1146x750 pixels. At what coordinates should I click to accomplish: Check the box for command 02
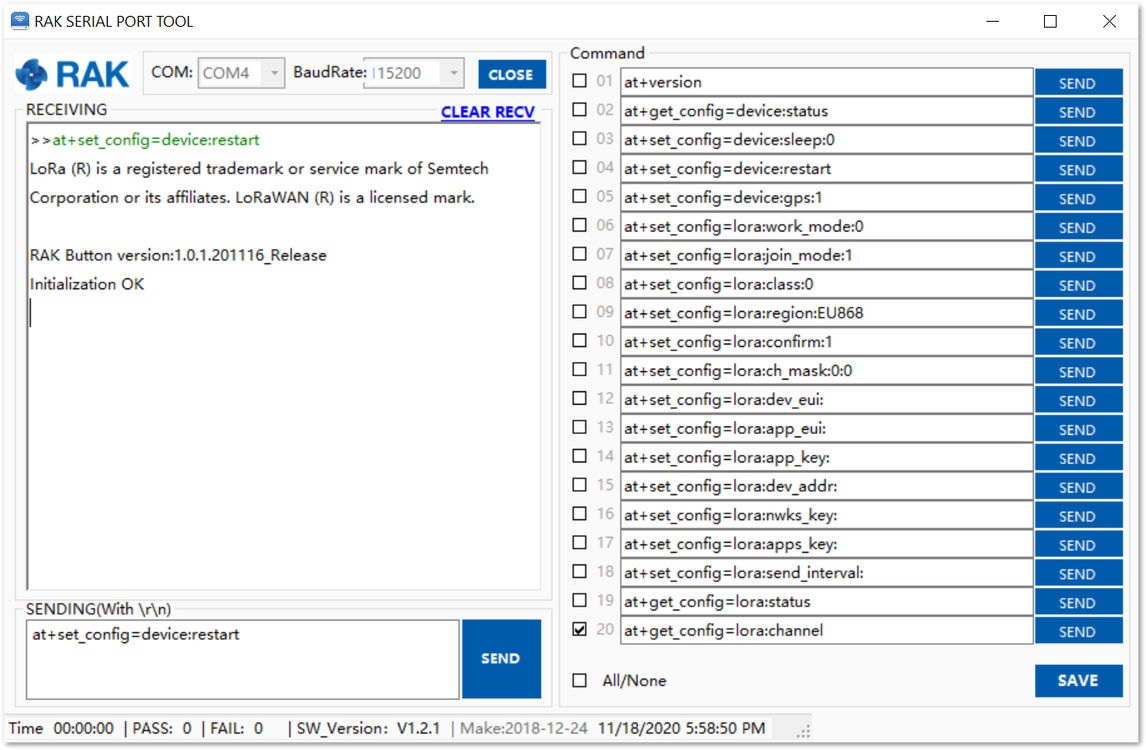580,110
